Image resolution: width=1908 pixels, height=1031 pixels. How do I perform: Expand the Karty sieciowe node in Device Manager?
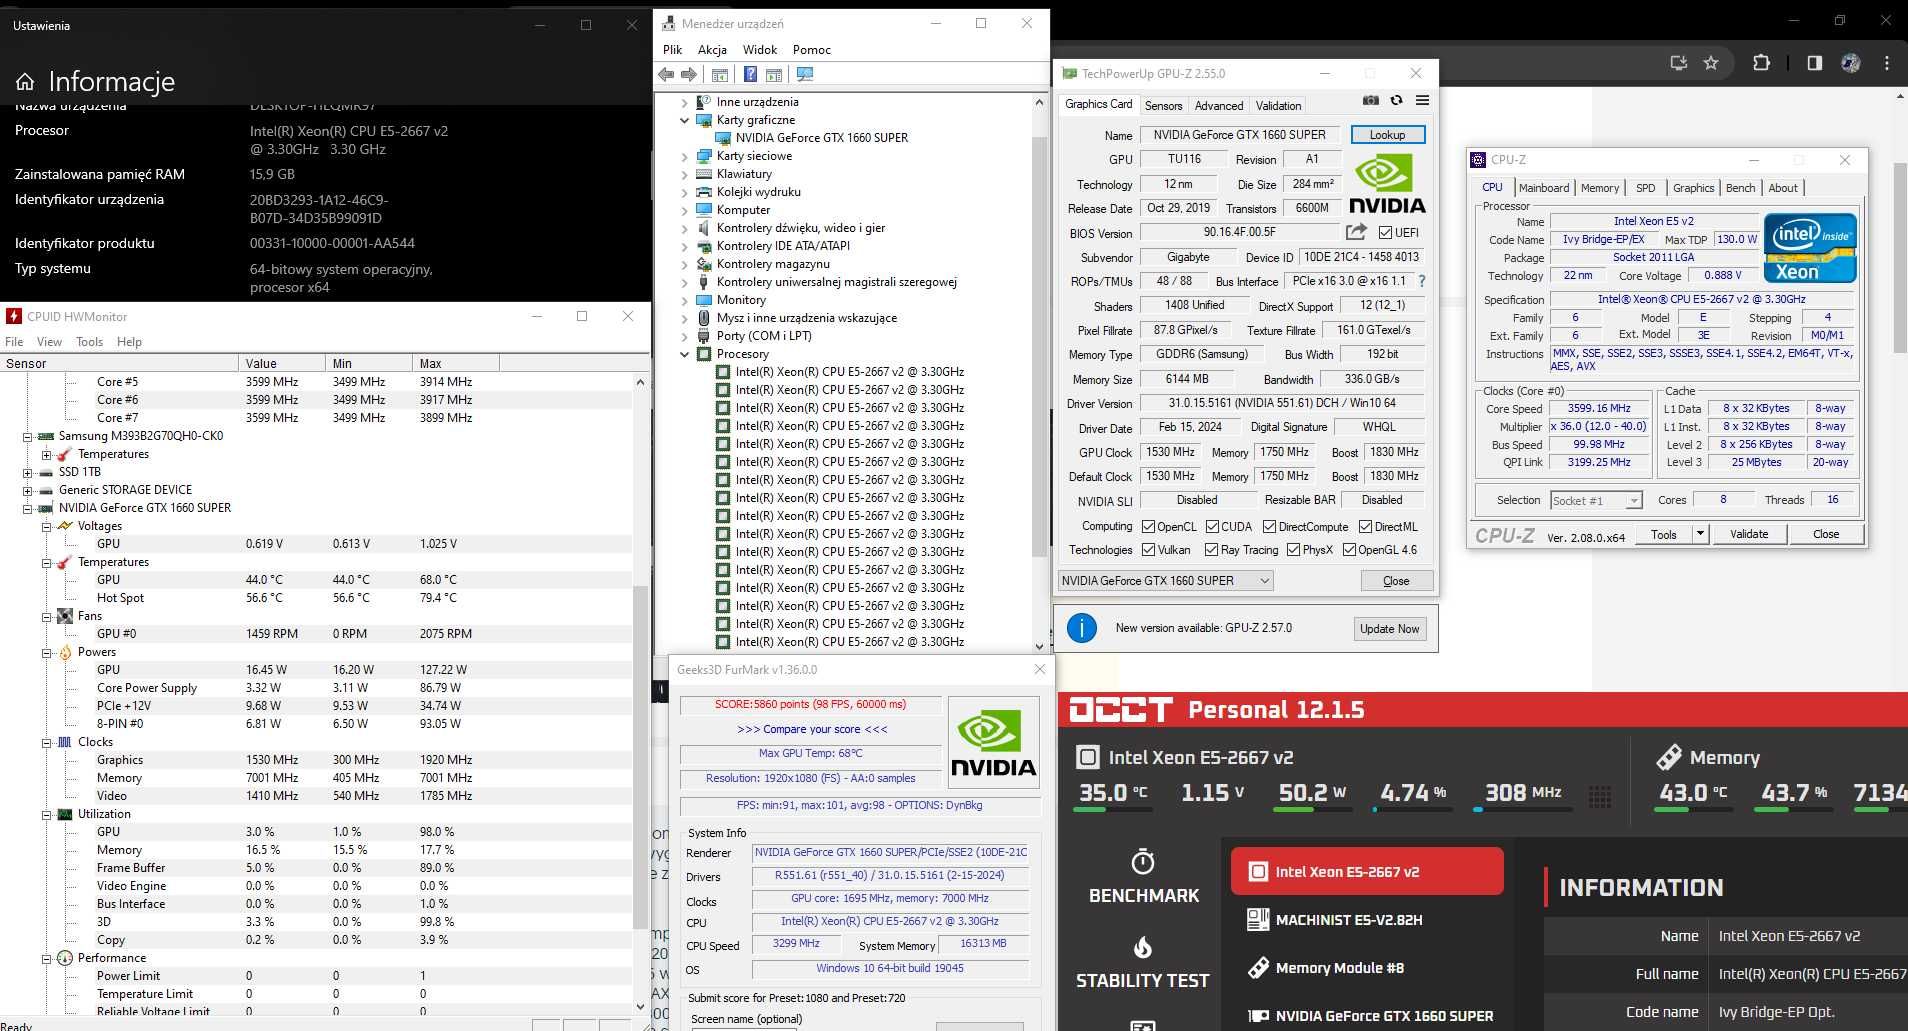click(685, 156)
